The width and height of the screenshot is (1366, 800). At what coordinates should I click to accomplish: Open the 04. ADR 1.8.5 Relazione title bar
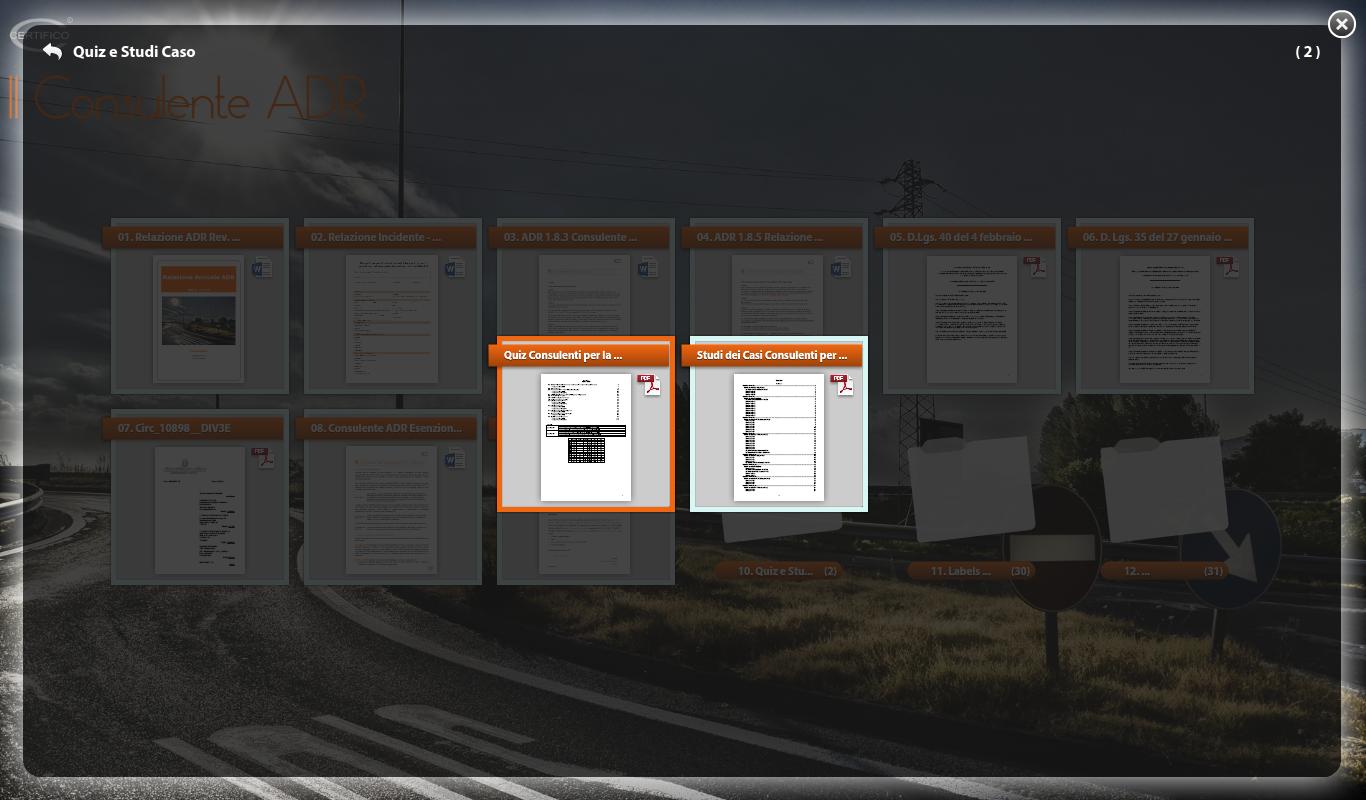[x=771, y=237]
